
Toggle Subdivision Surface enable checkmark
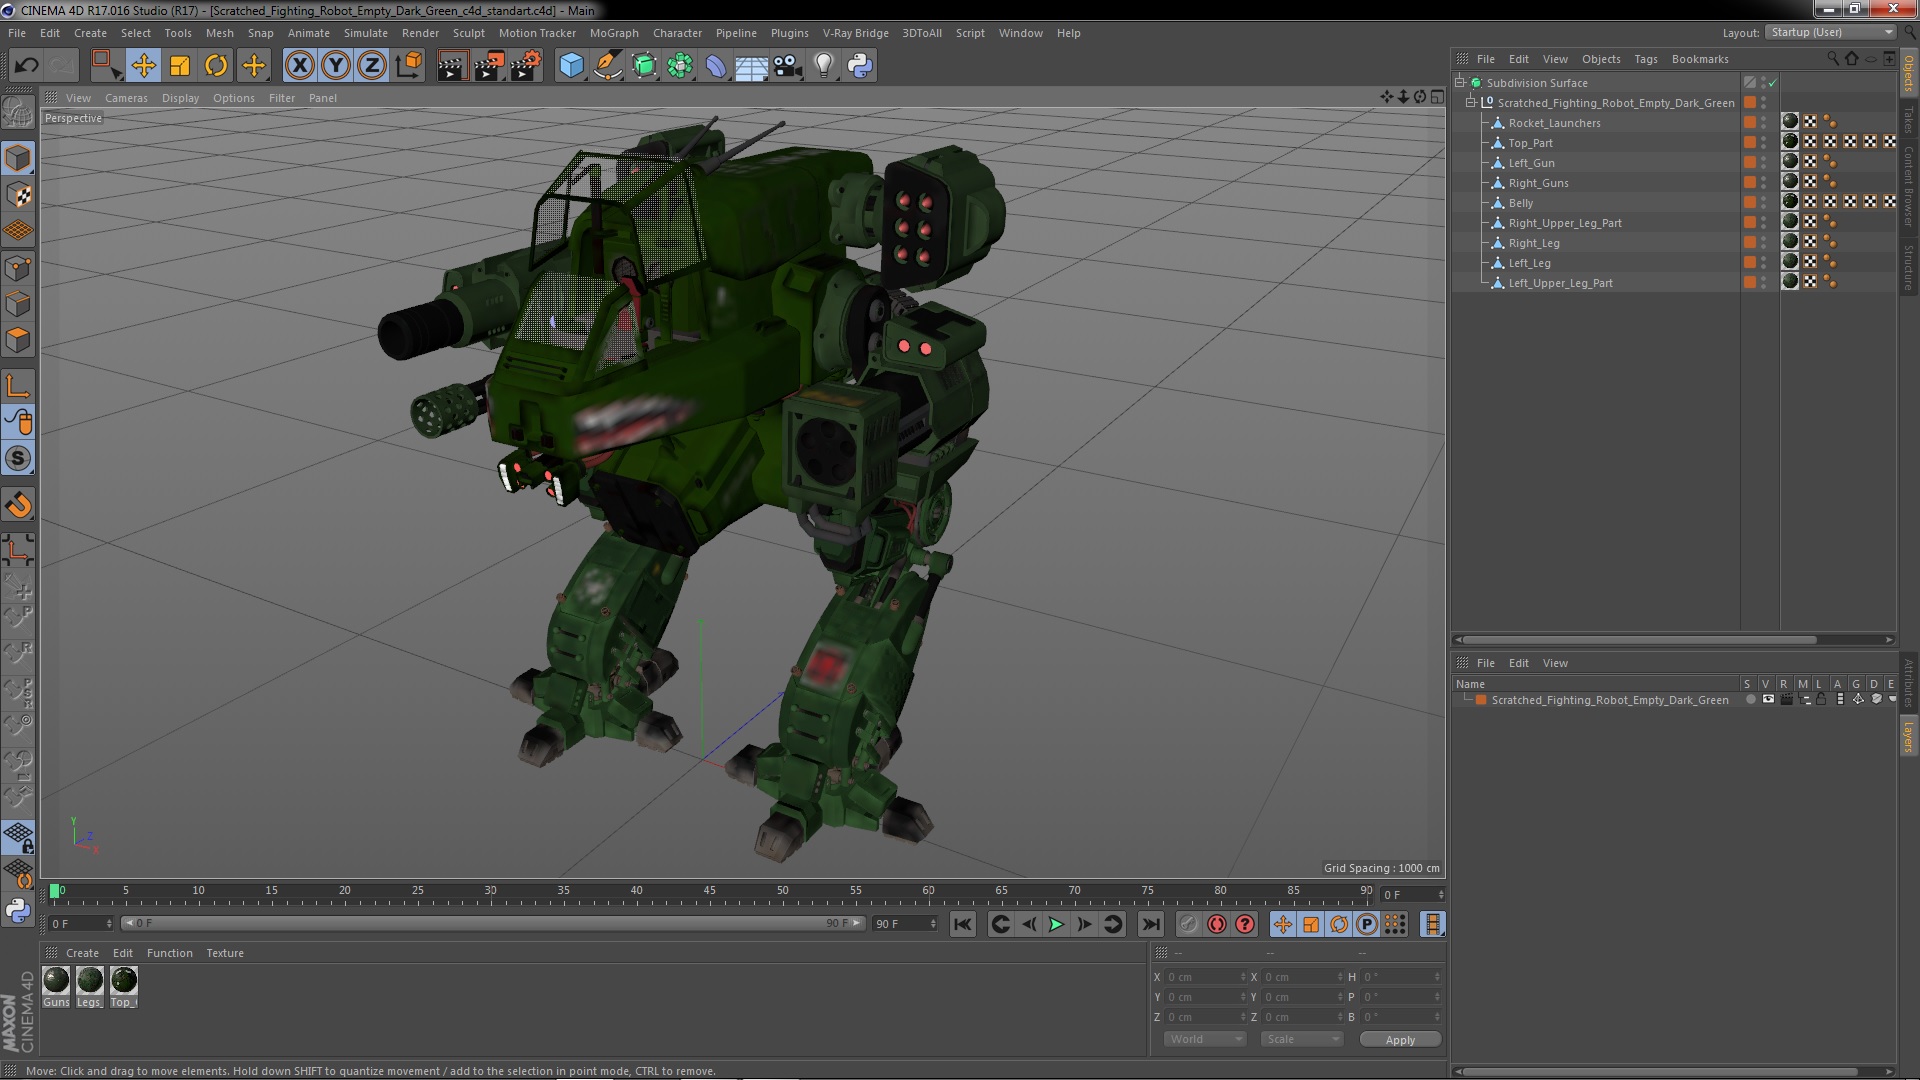tap(1773, 83)
